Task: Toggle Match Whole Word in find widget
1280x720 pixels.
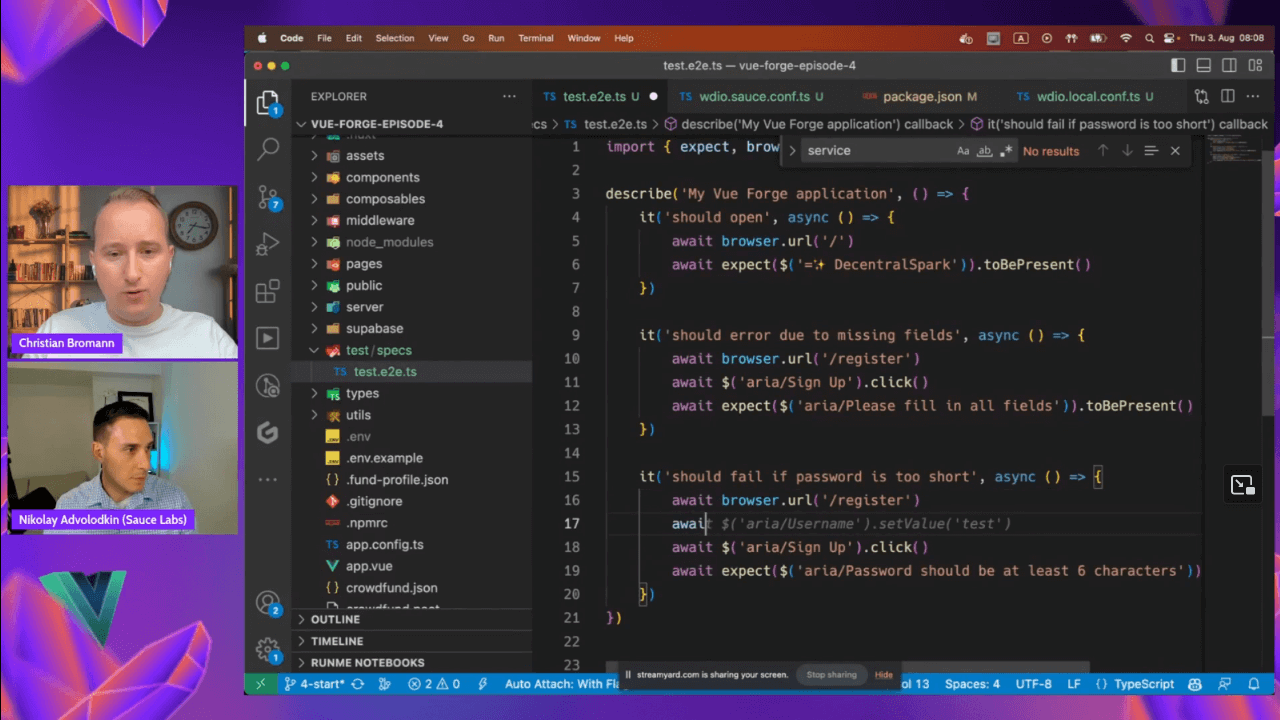Action: point(984,151)
